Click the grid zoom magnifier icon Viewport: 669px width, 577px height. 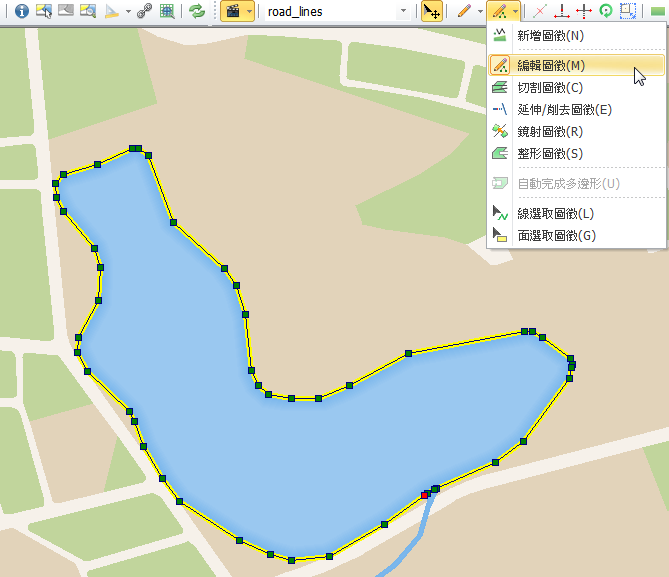[x=167, y=11]
